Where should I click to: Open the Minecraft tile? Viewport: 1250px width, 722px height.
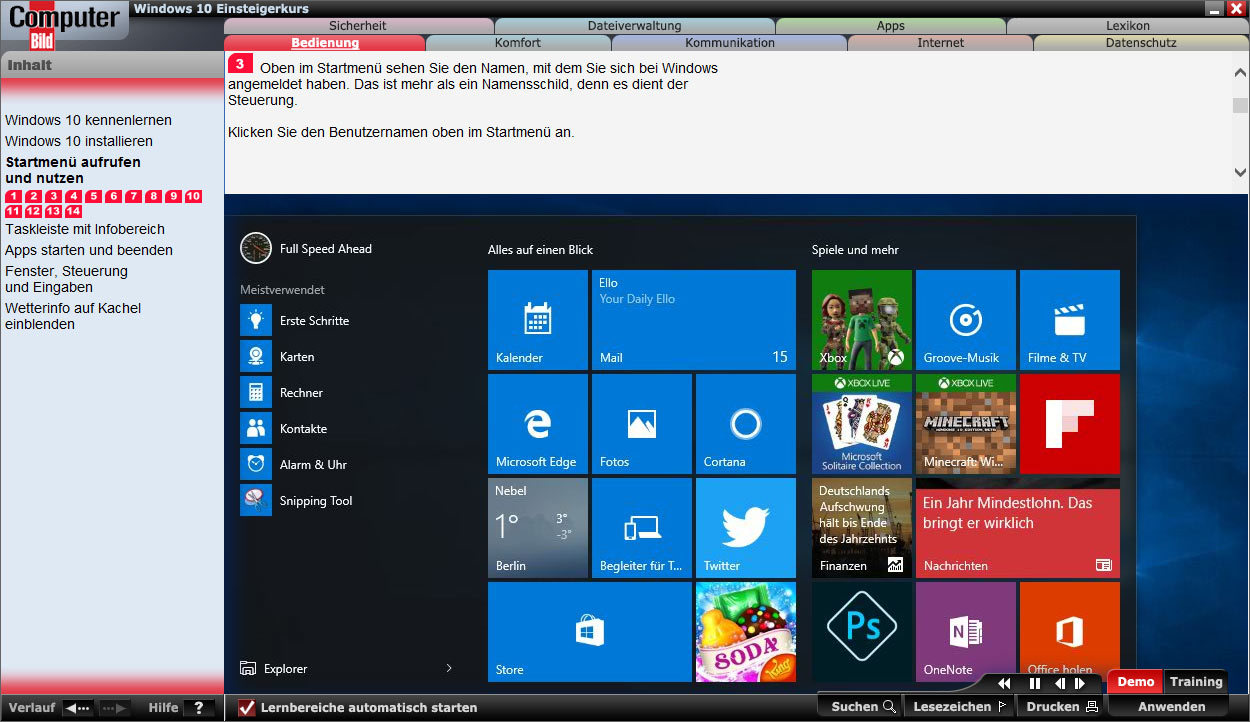[966, 424]
